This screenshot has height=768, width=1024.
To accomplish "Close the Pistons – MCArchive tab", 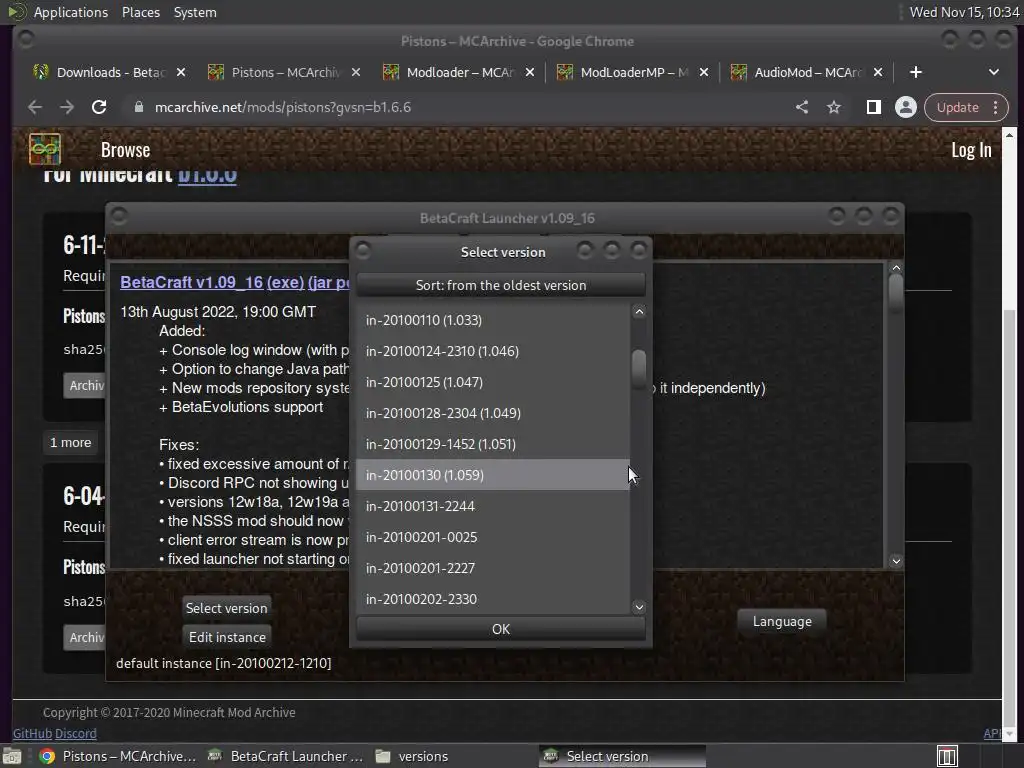I will 356,72.
